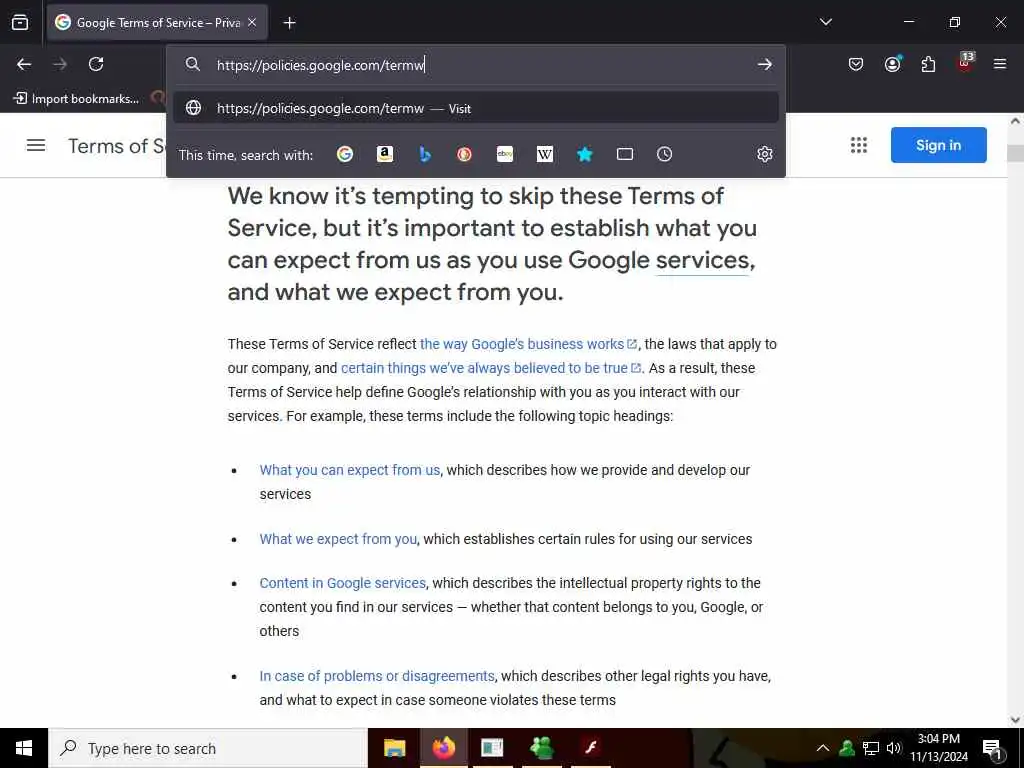
Task: Open the 3:04 PM clock calendar
Action: [939, 748]
